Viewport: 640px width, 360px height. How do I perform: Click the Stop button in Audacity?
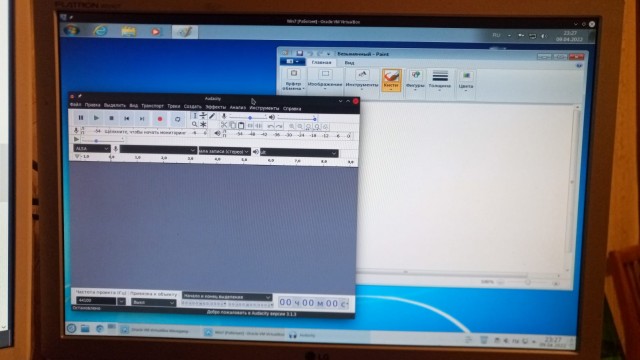111,118
